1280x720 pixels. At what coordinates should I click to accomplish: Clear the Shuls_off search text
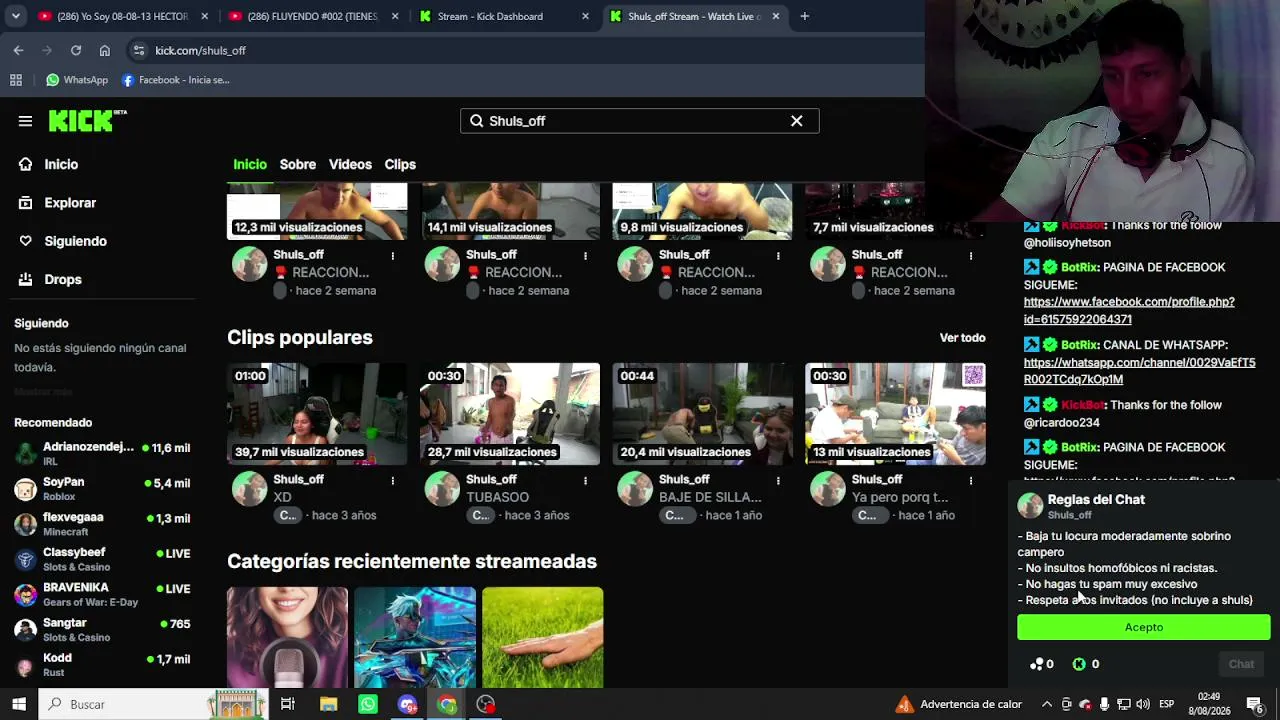click(797, 121)
